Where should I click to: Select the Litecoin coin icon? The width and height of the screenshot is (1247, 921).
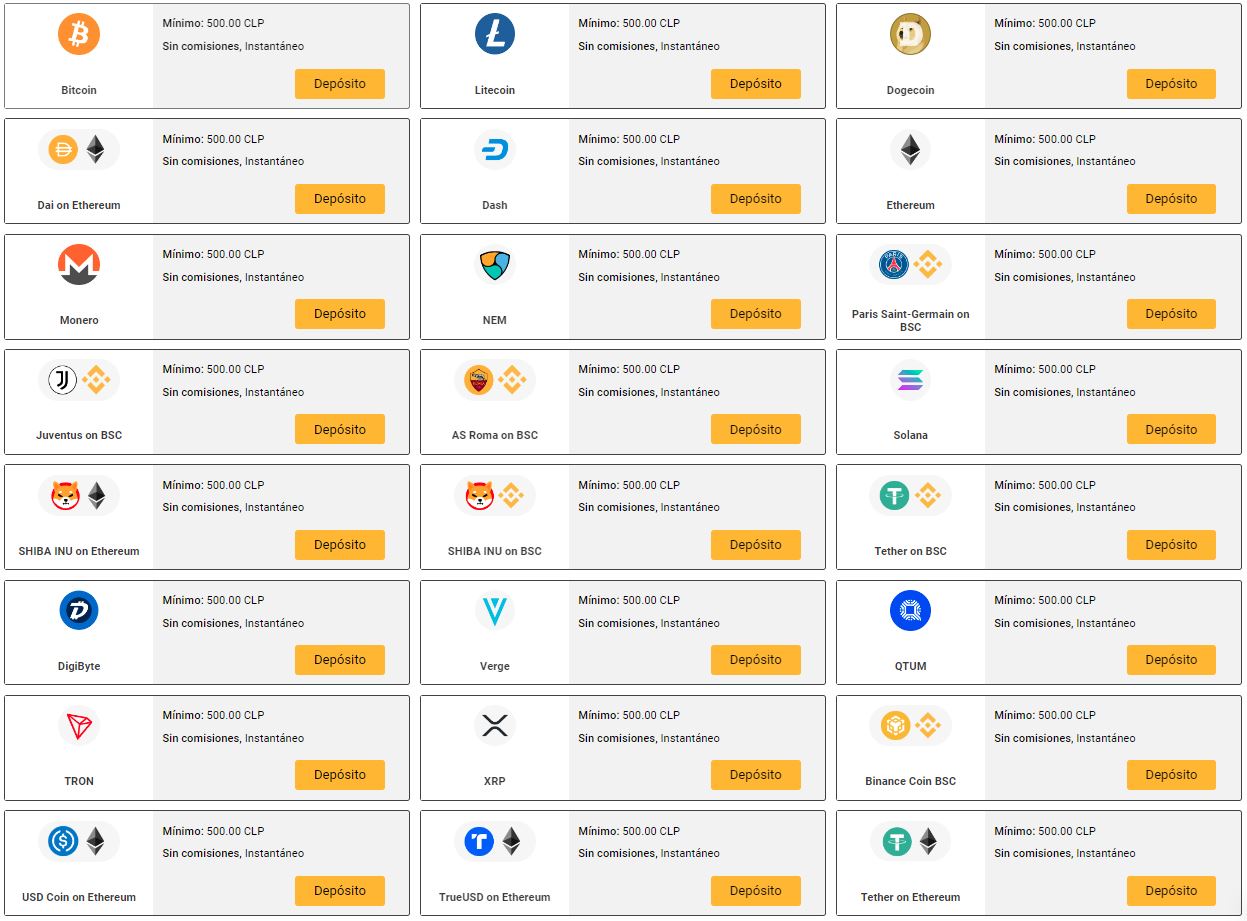tap(494, 34)
